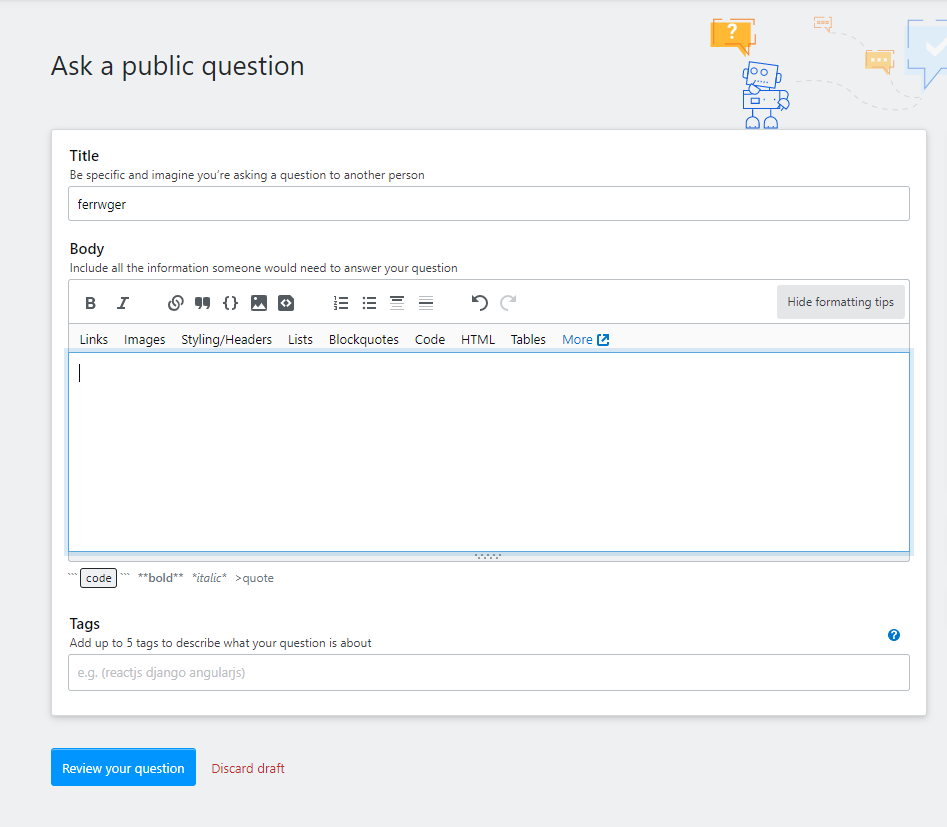Click the '**bold**' formatting hint

pyautogui.click(x=160, y=578)
